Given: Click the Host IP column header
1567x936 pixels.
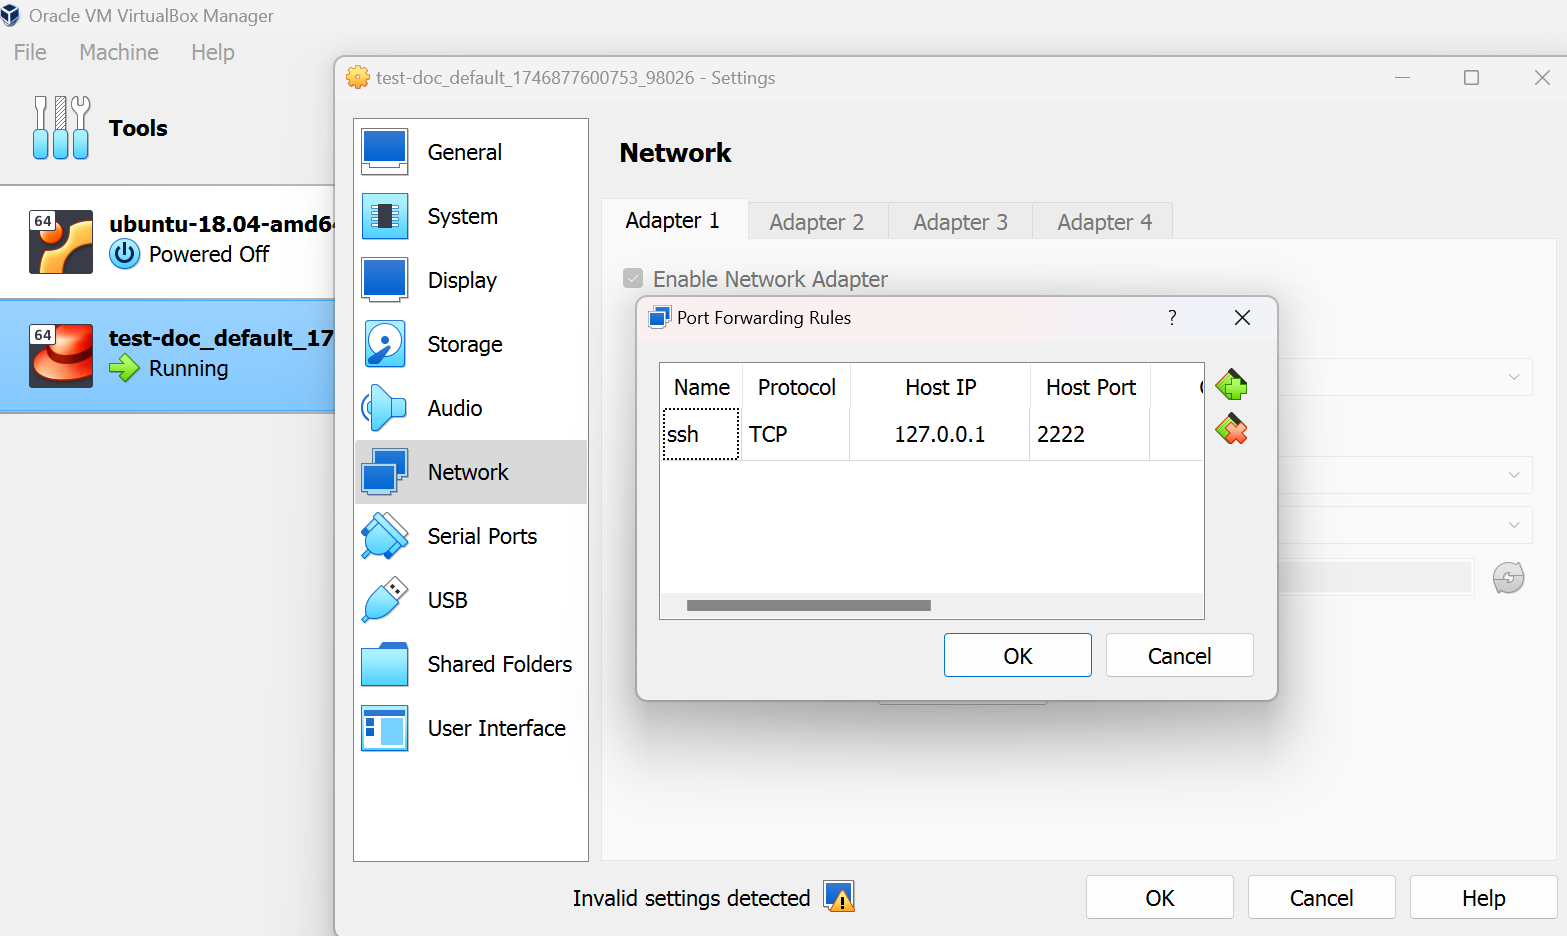Looking at the screenshot, I should pyautogui.click(x=940, y=387).
